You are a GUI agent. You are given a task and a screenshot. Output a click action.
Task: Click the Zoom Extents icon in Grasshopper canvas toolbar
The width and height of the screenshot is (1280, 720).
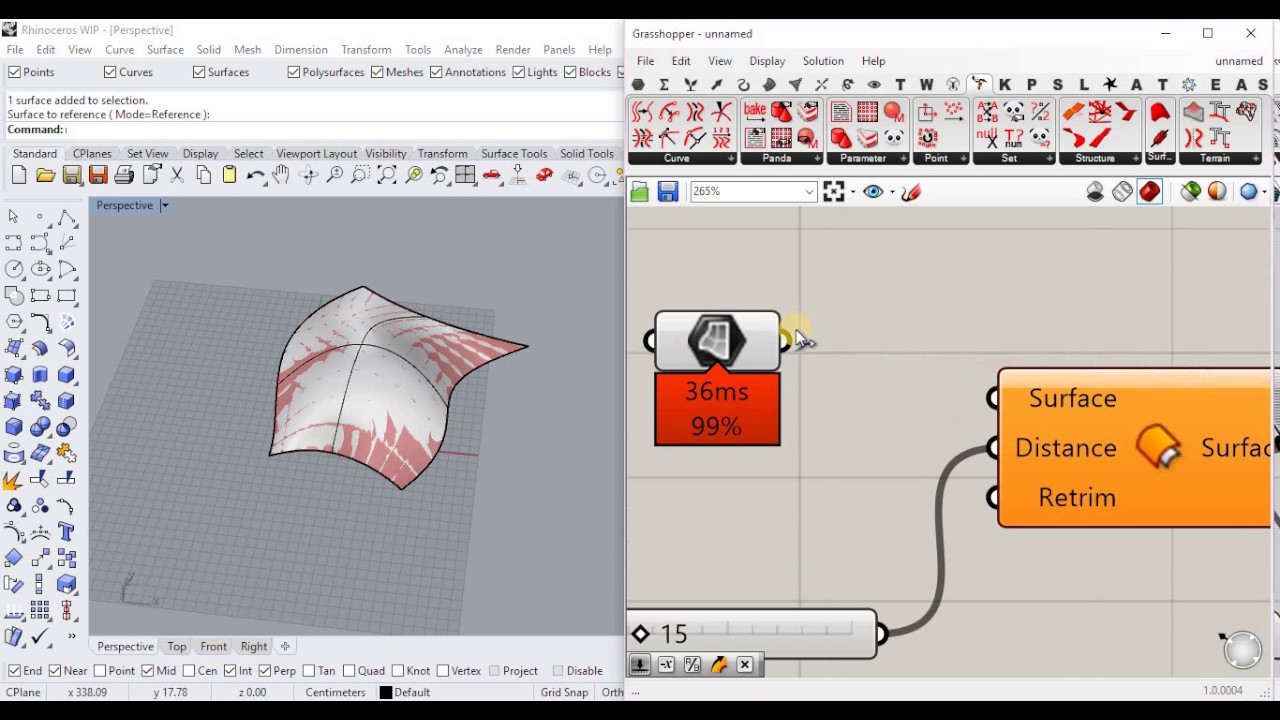tap(833, 192)
